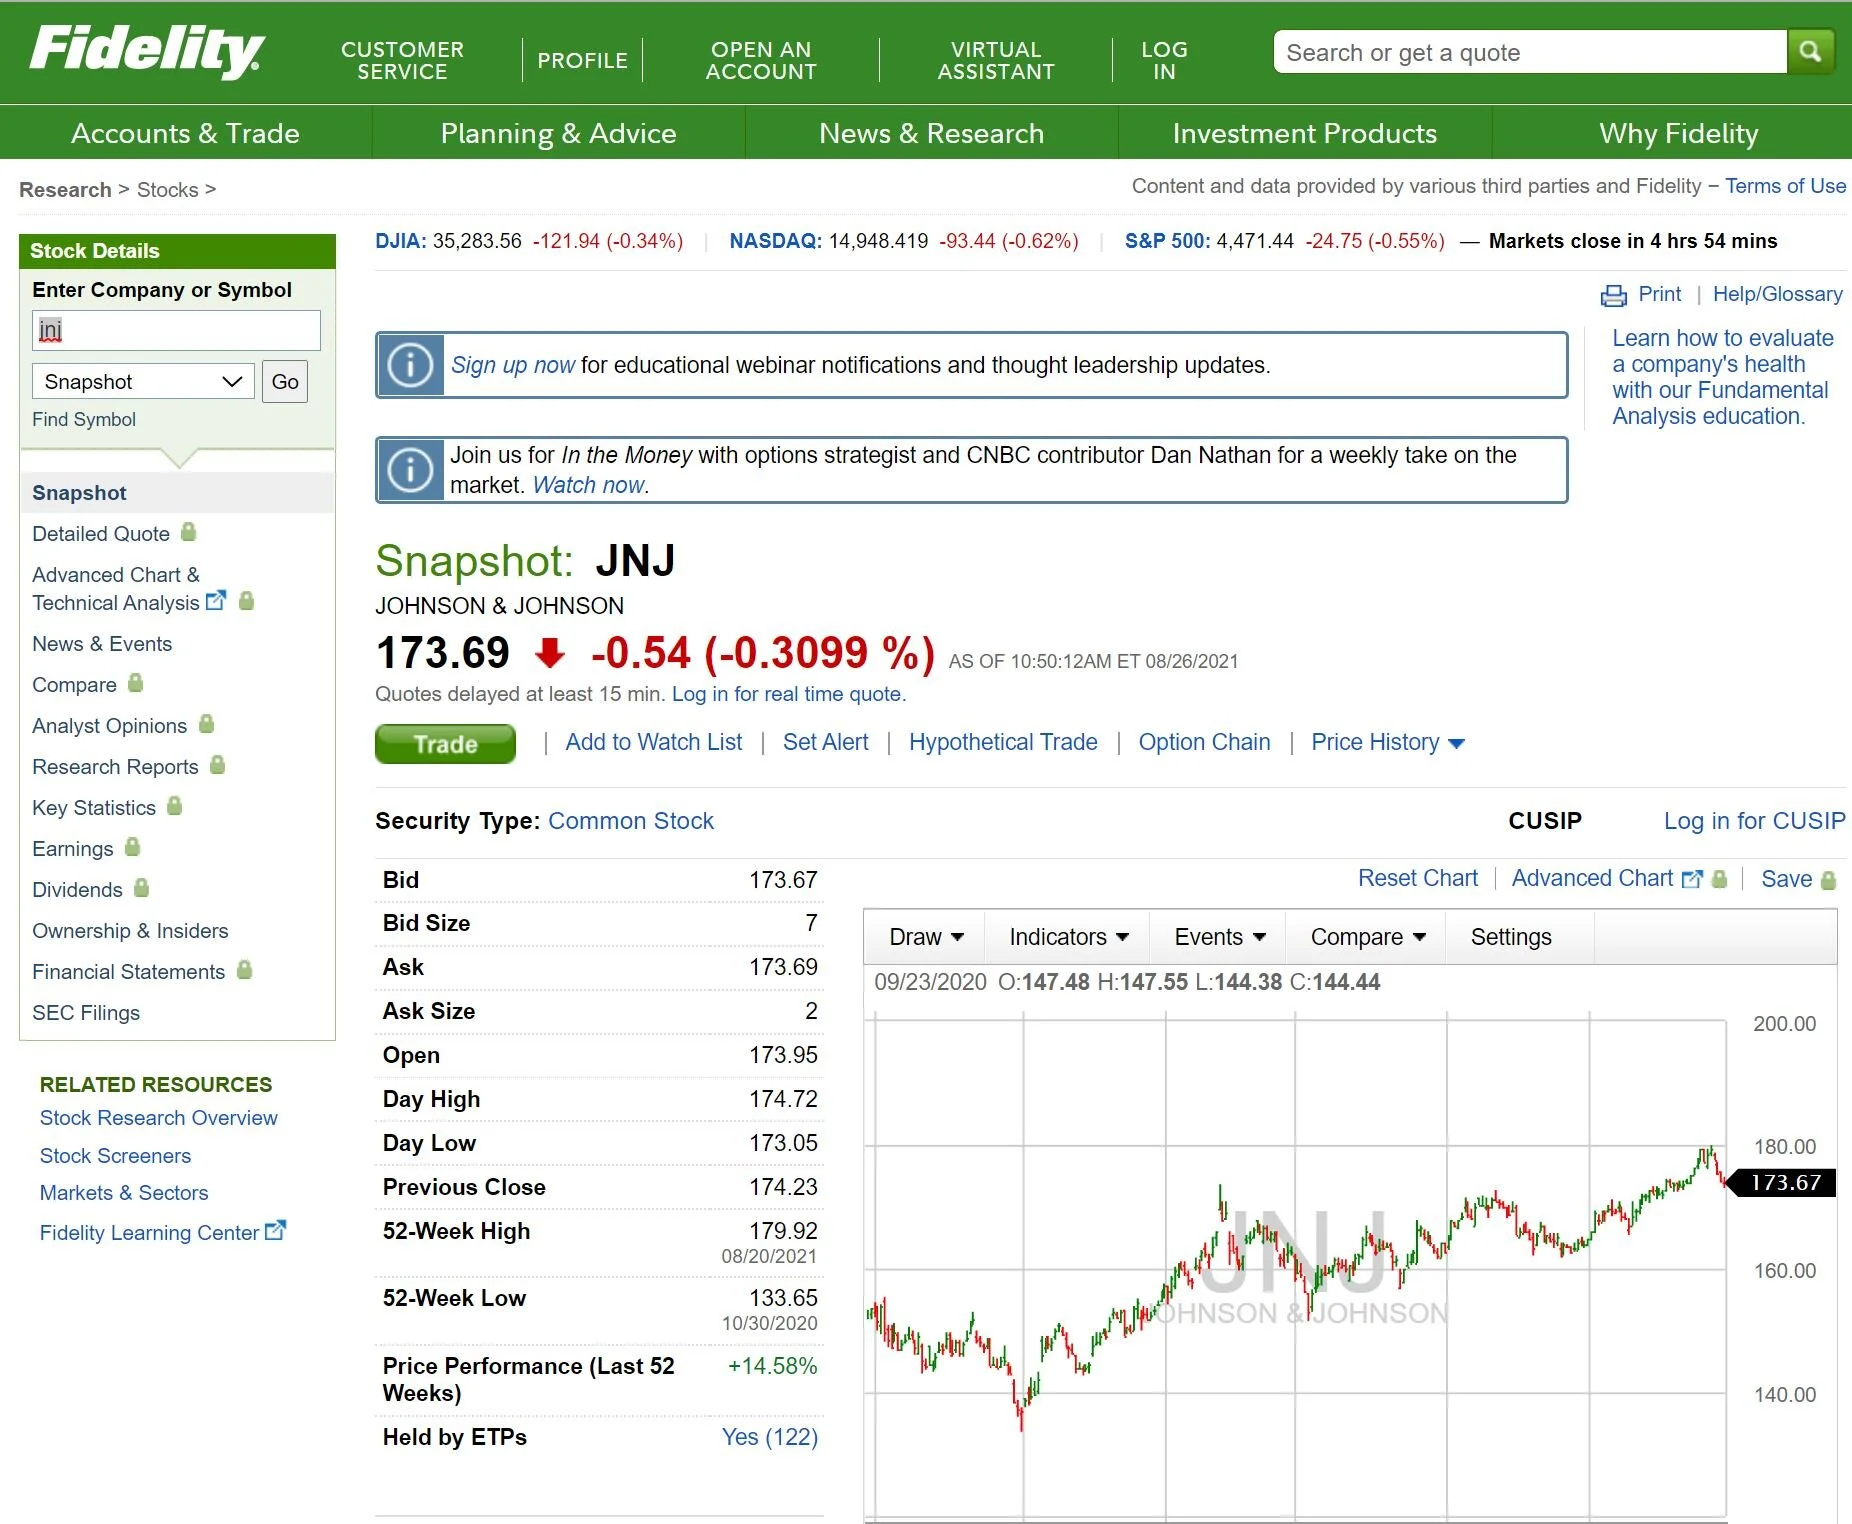This screenshot has height=1524, width=1852.
Task: Click Profile header link
Action: click(x=582, y=60)
